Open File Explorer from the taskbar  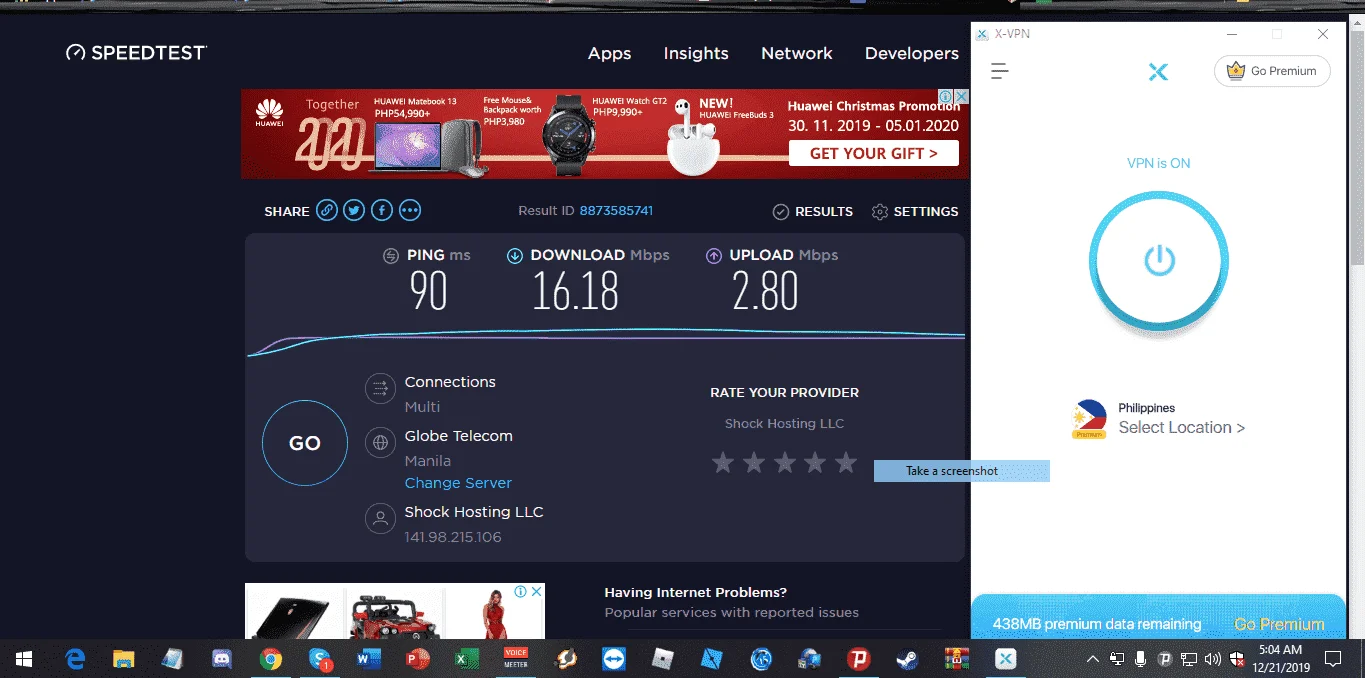pos(123,659)
